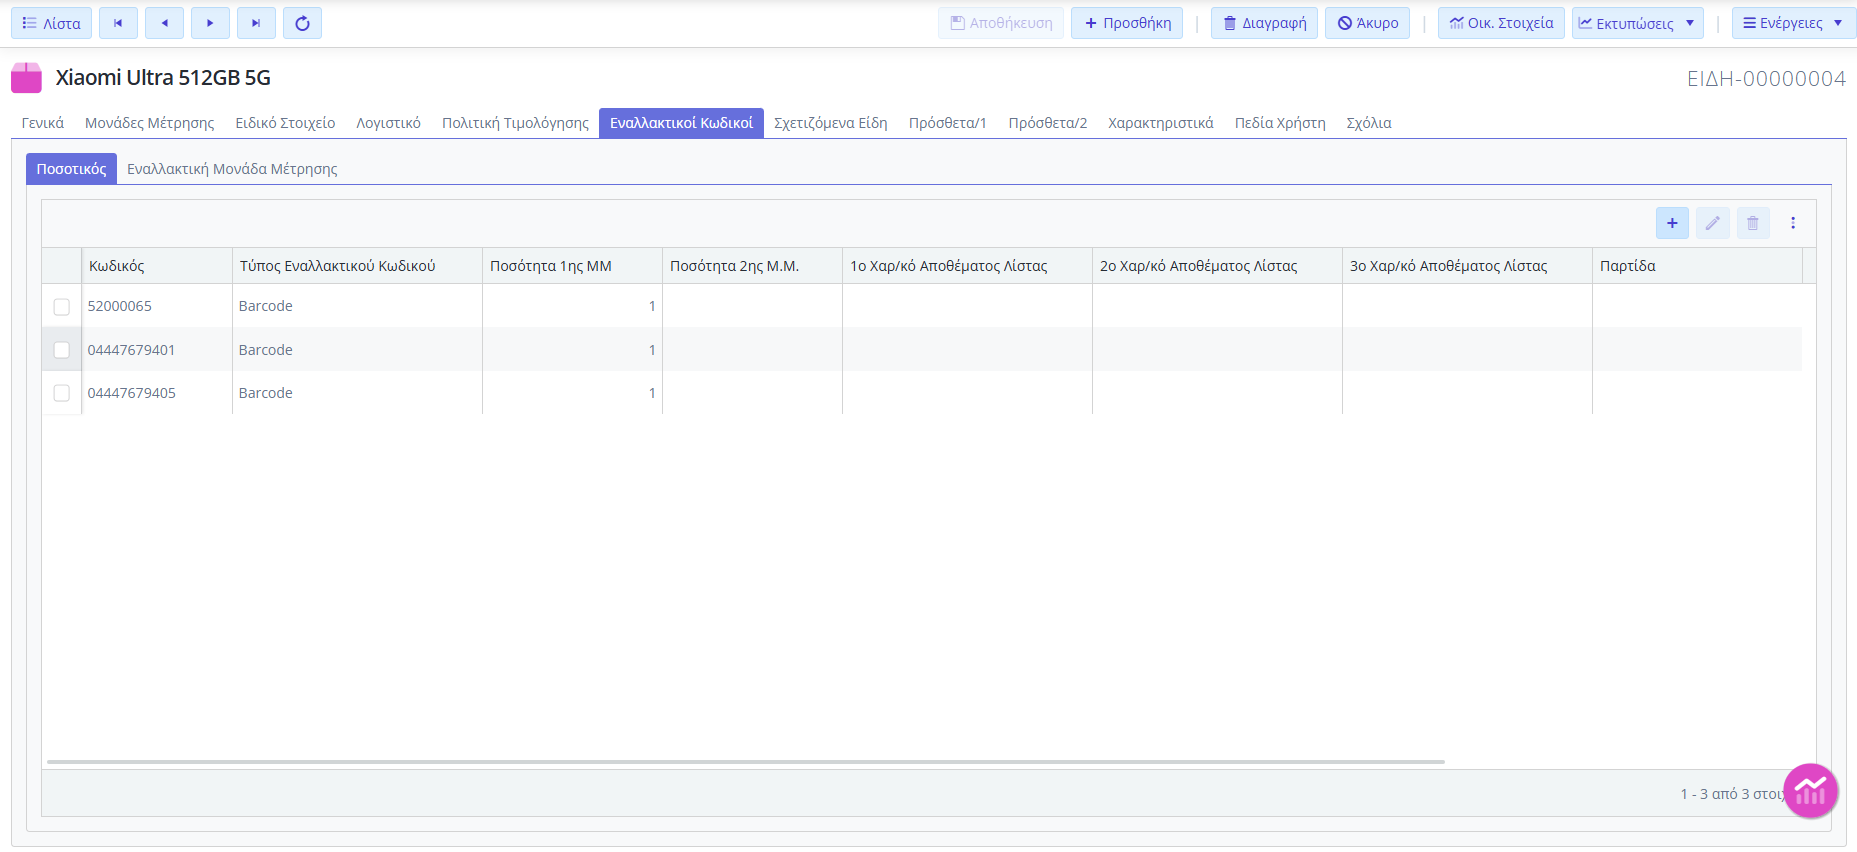Go to the last record

point(256,23)
